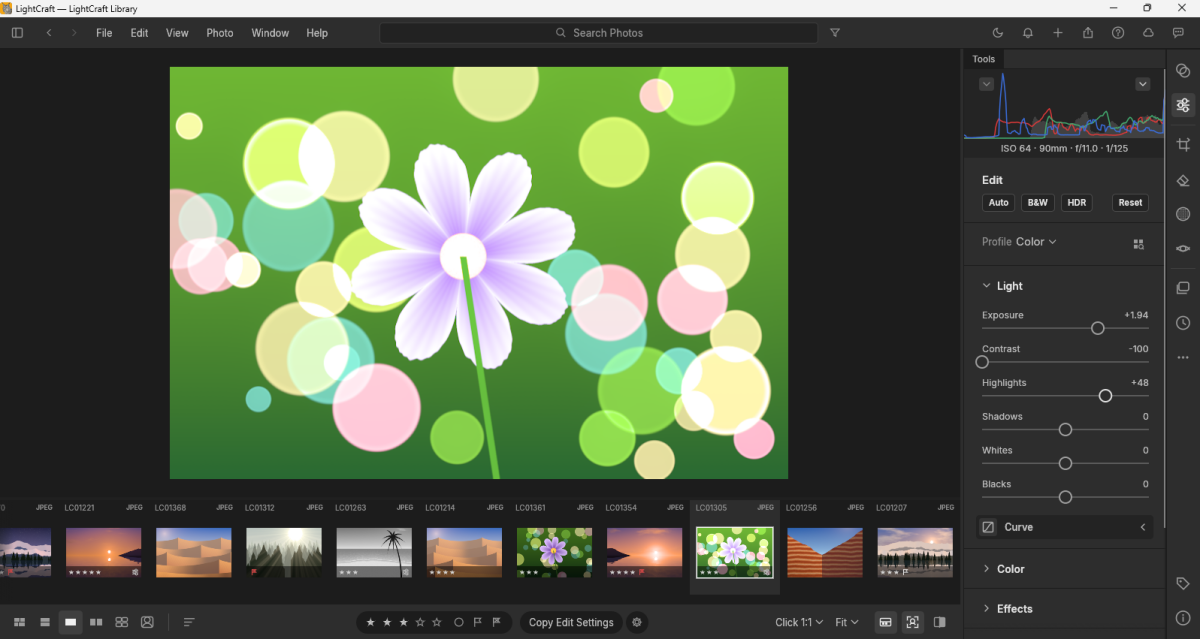Select the Crop tool in the right sidebar
Viewport: 1200px width, 639px height.
[x=1183, y=145]
